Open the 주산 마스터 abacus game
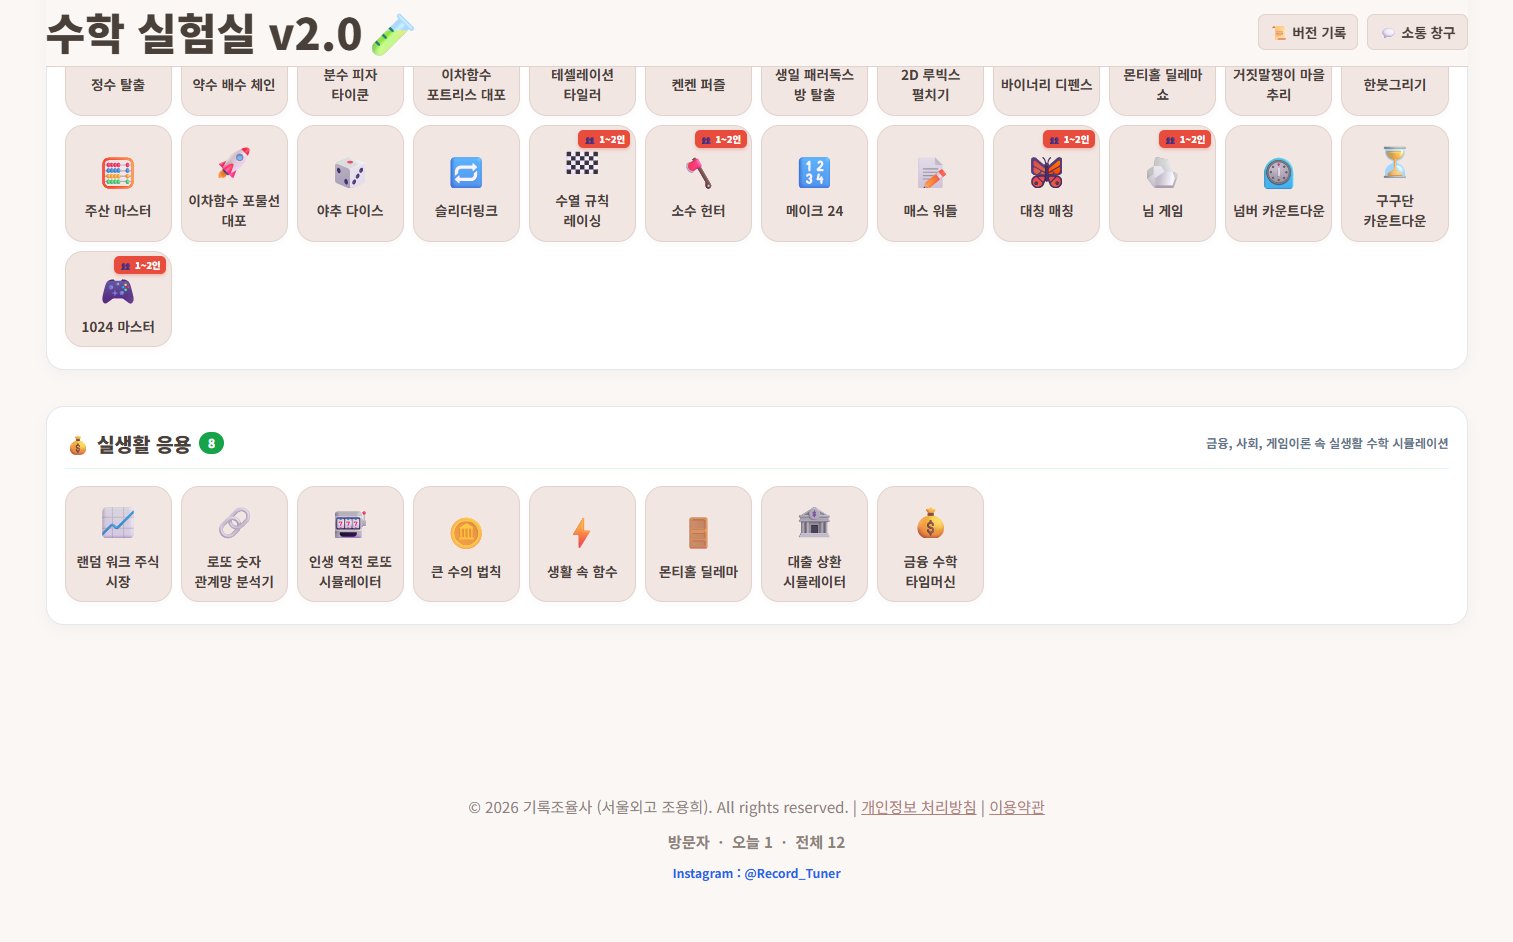The width and height of the screenshot is (1513, 942). point(118,184)
